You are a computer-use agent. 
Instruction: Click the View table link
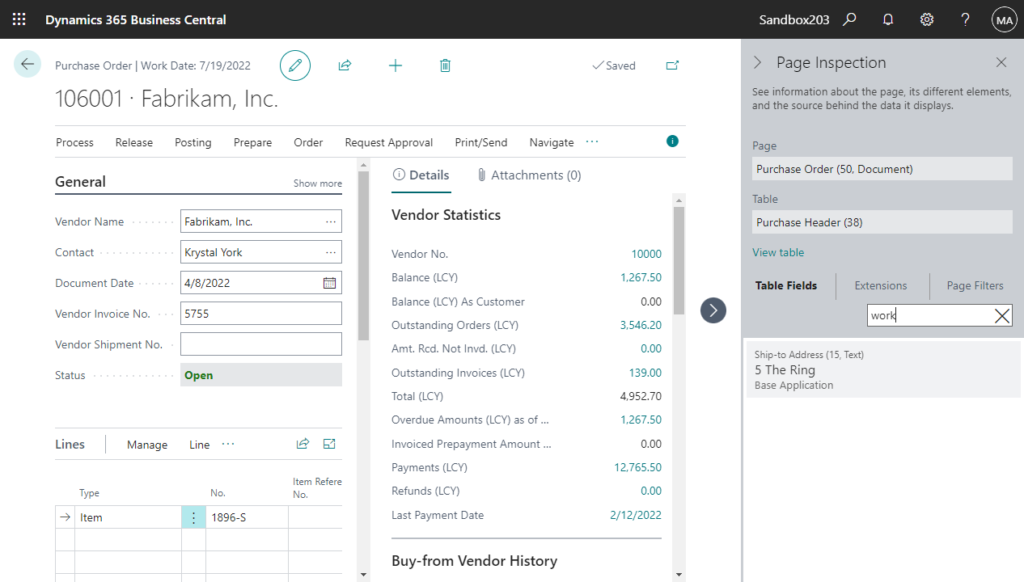click(778, 252)
